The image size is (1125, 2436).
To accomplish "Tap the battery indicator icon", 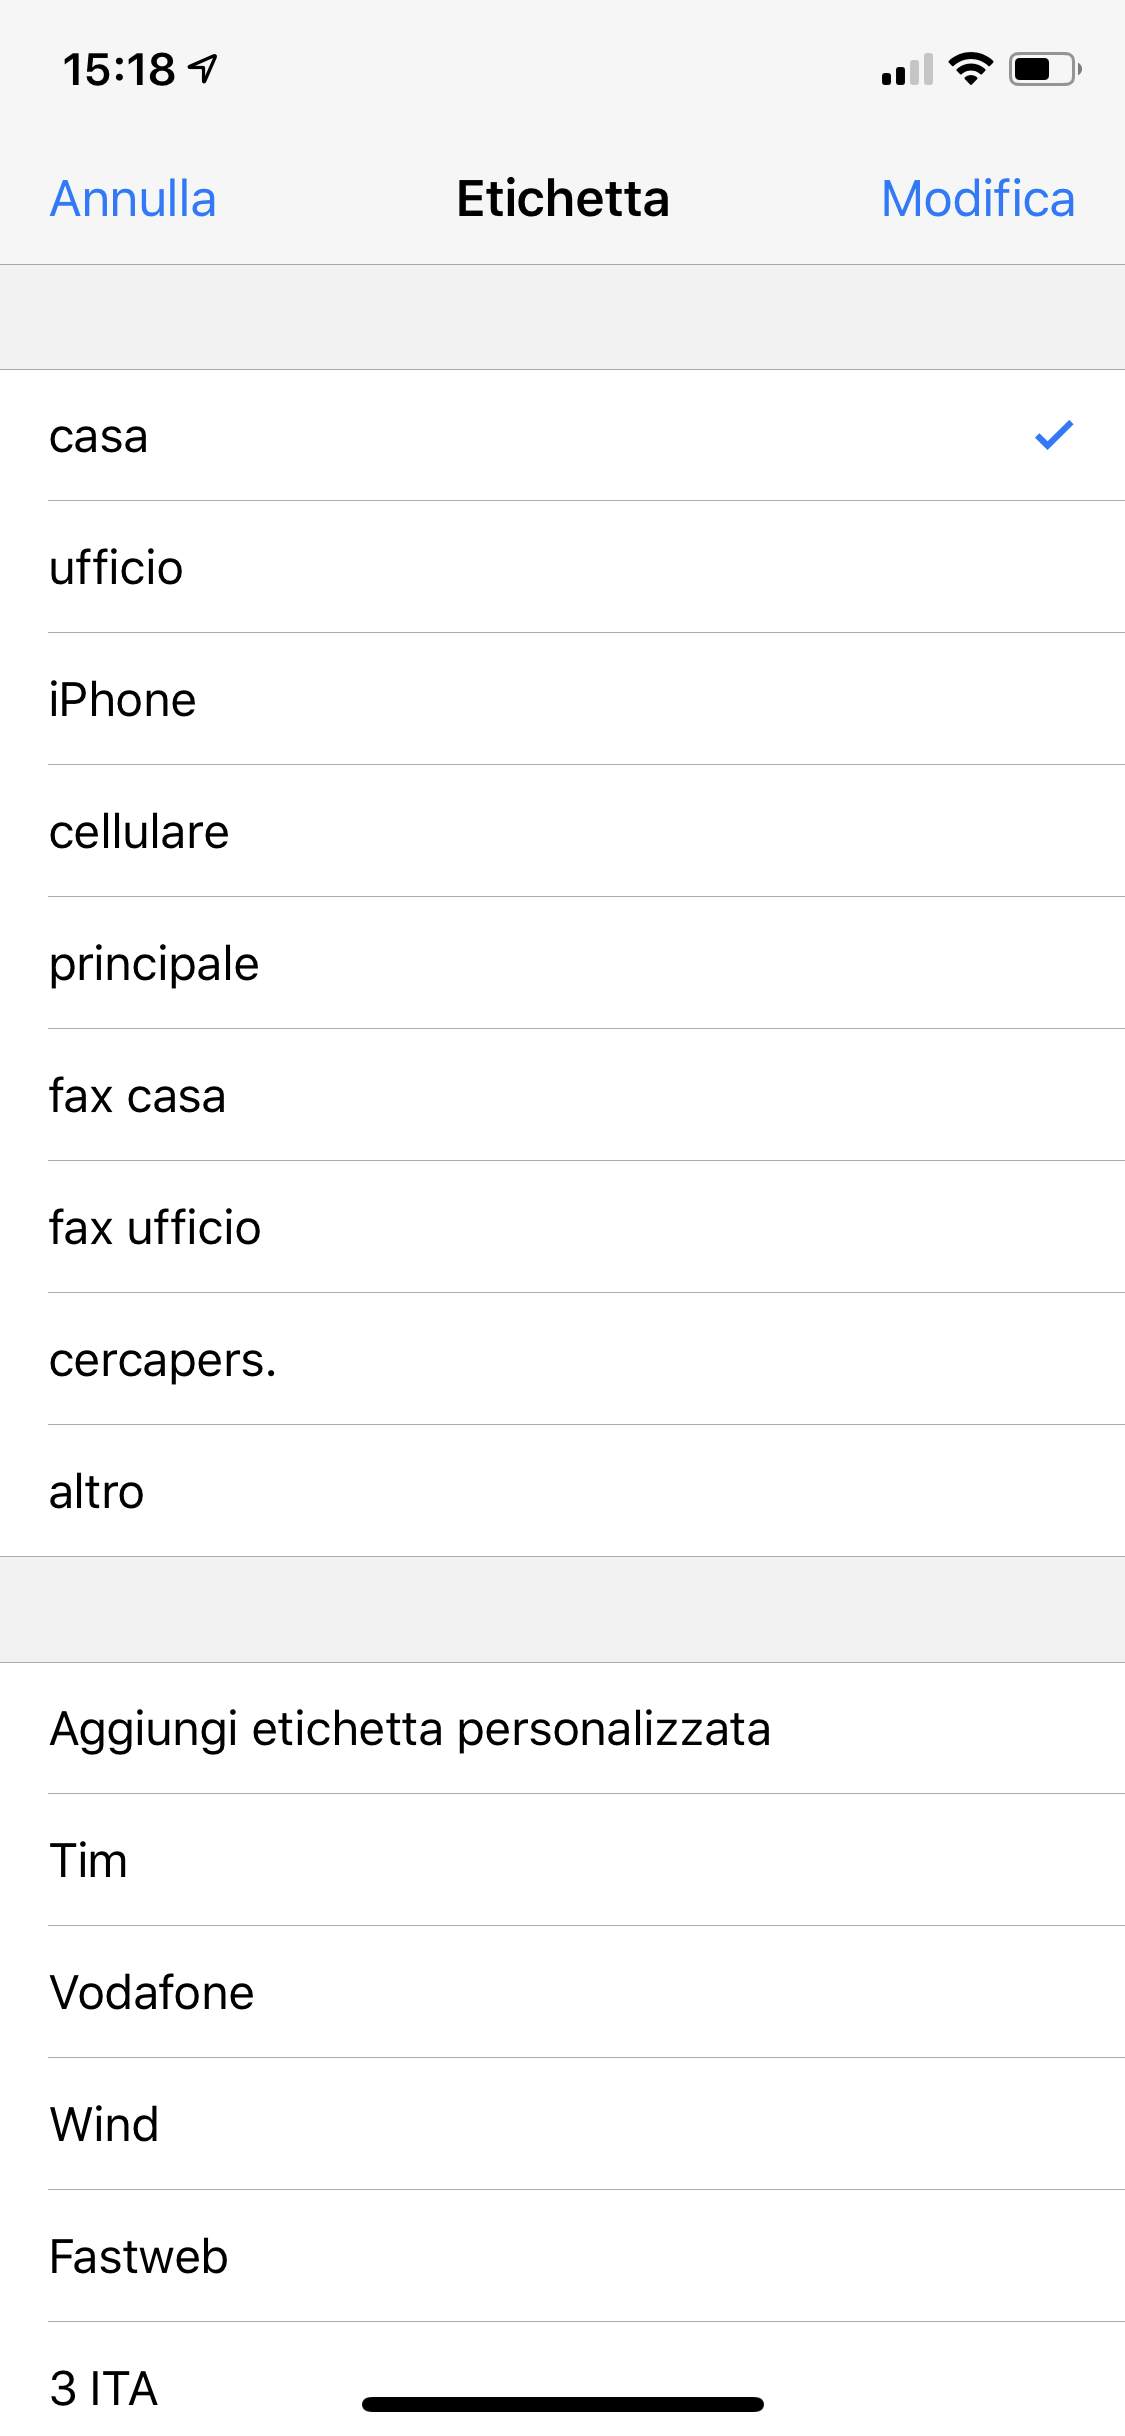I will pyautogui.click(x=1044, y=69).
